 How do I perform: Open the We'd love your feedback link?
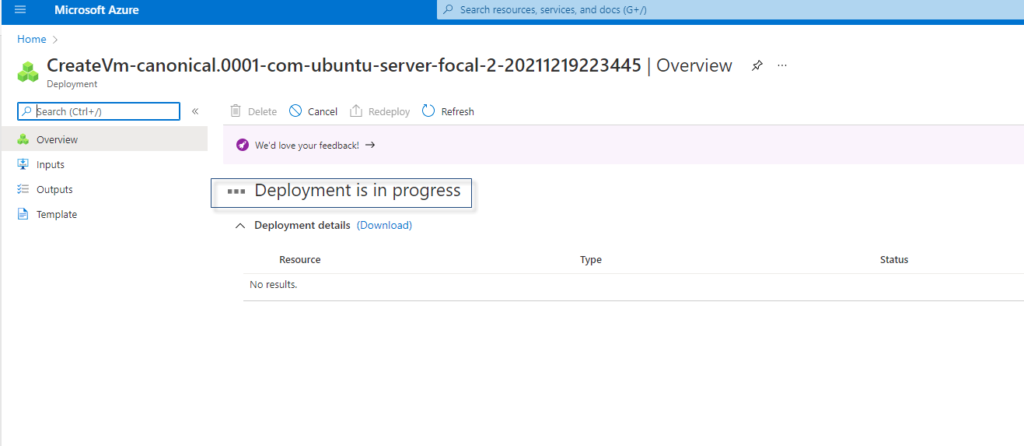(x=306, y=145)
